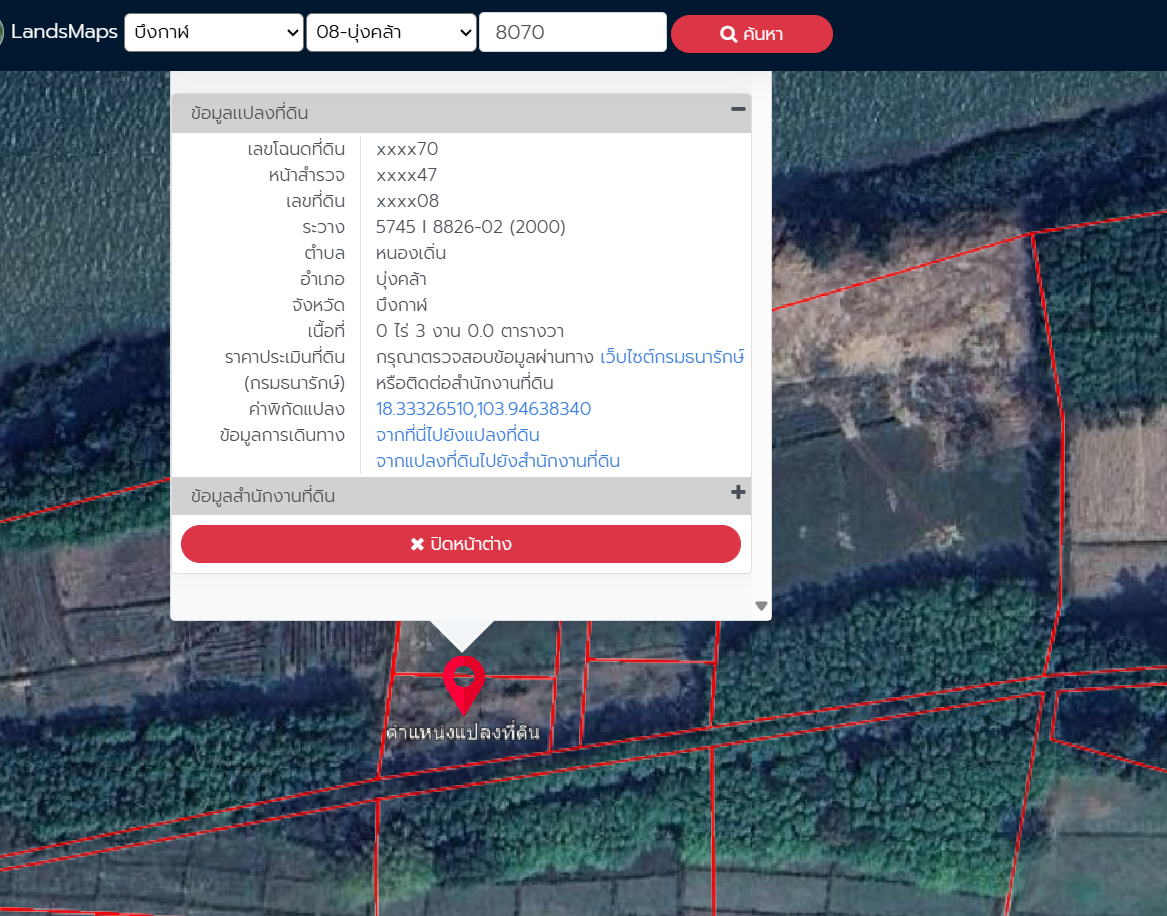Collapse ข้อมูลแปลงที่ดิน using the minus icon

pyautogui.click(x=738, y=110)
